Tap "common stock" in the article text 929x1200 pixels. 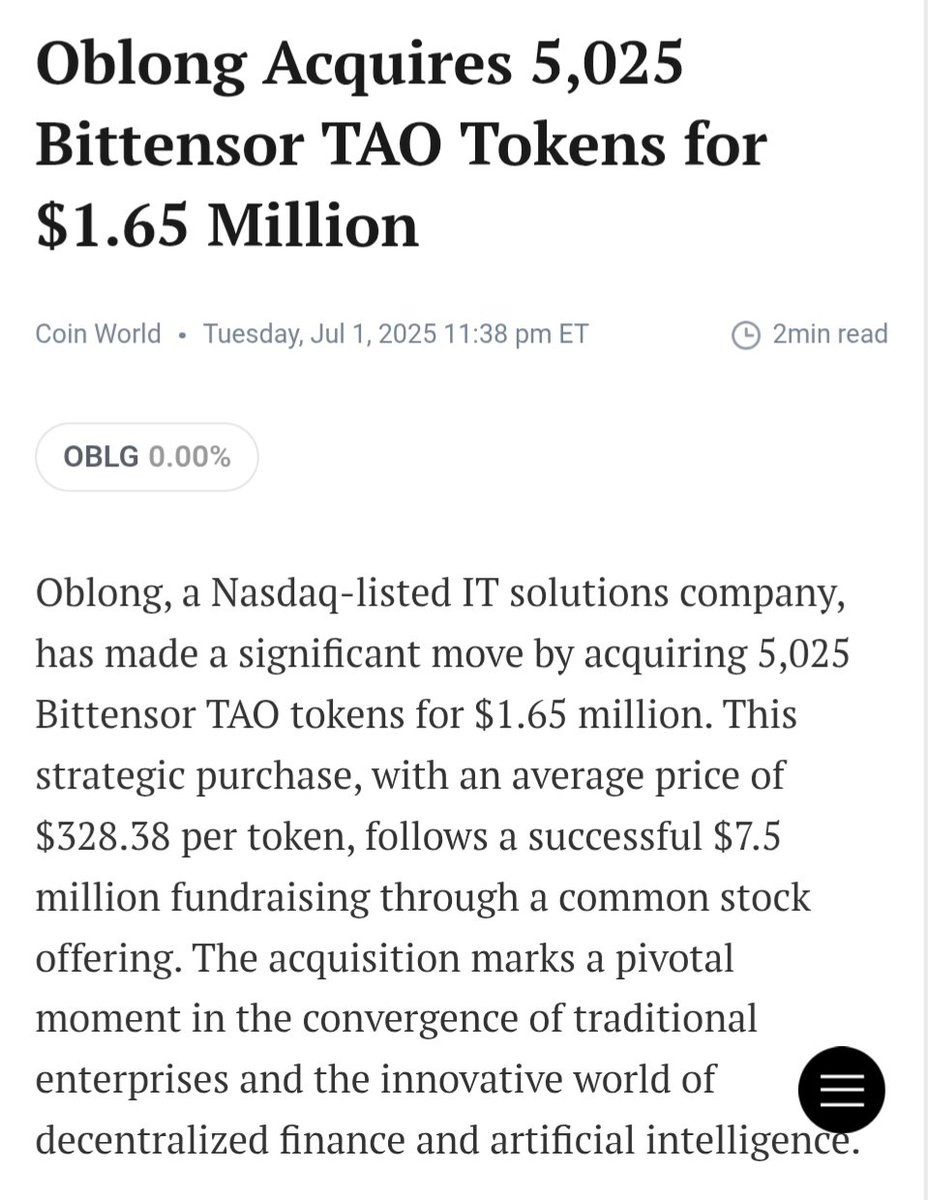(x=684, y=897)
